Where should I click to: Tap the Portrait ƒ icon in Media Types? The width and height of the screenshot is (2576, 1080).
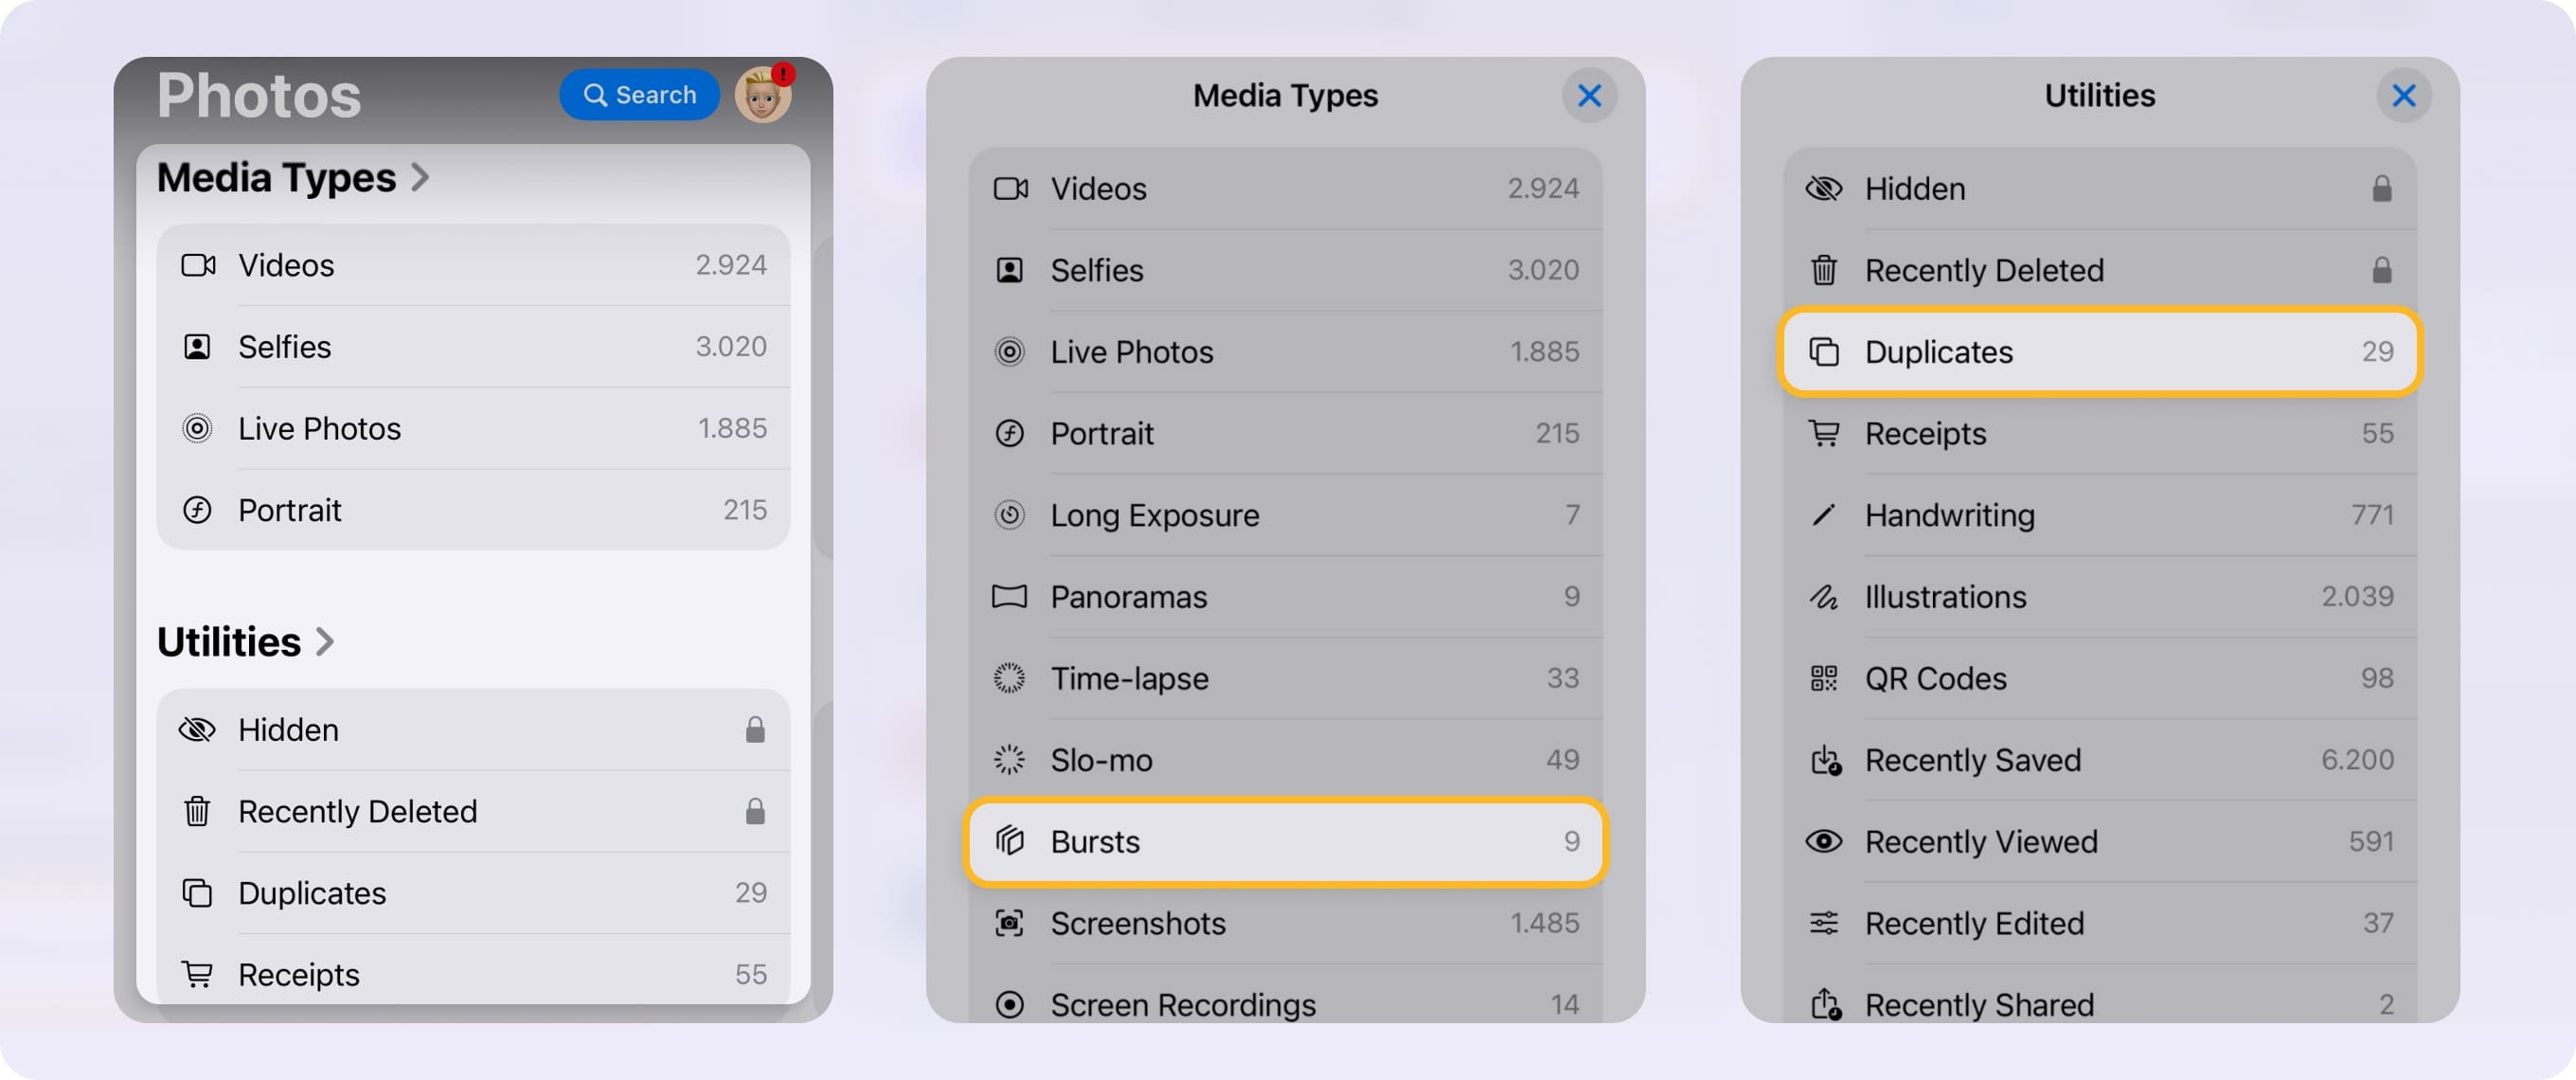pyautogui.click(x=1010, y=433)
